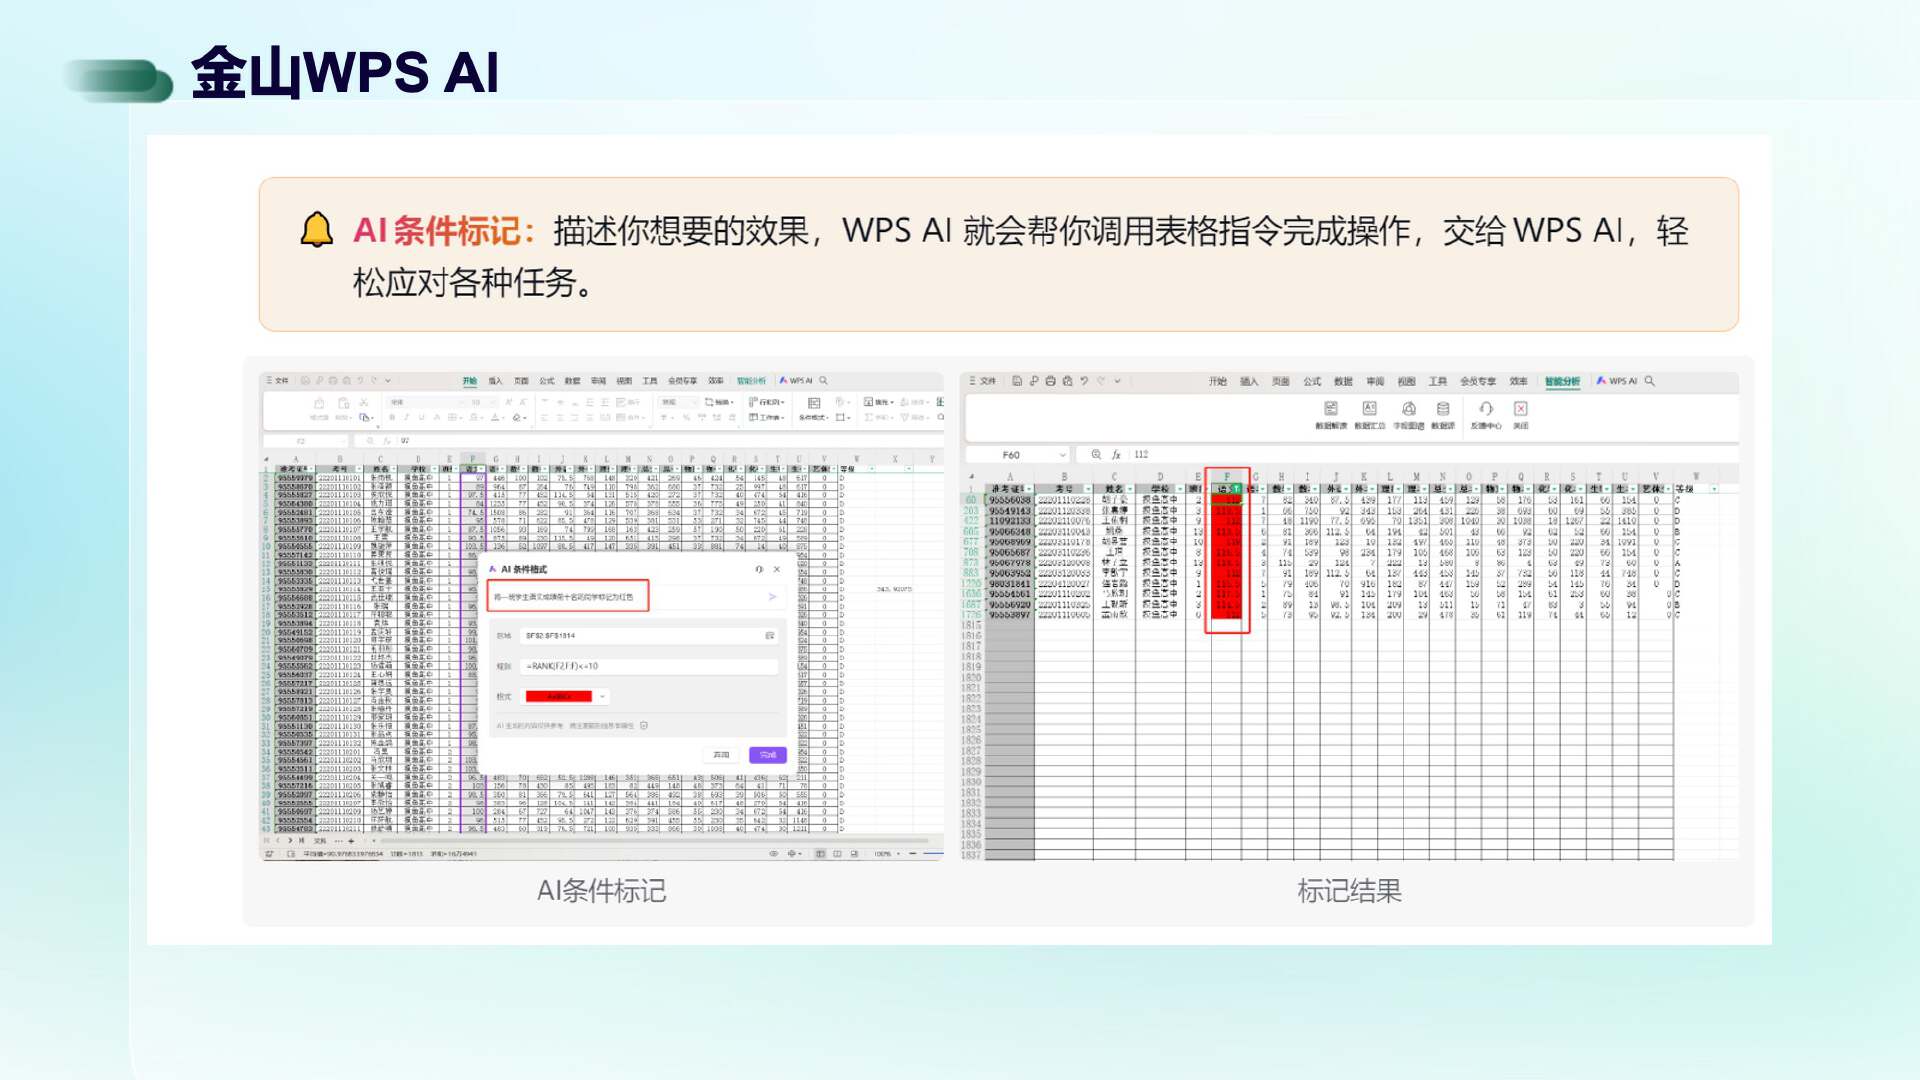Click fx insert function icon in the right window
The height and width of the screenshot is (1080, 1920).
pos(1117,455)
